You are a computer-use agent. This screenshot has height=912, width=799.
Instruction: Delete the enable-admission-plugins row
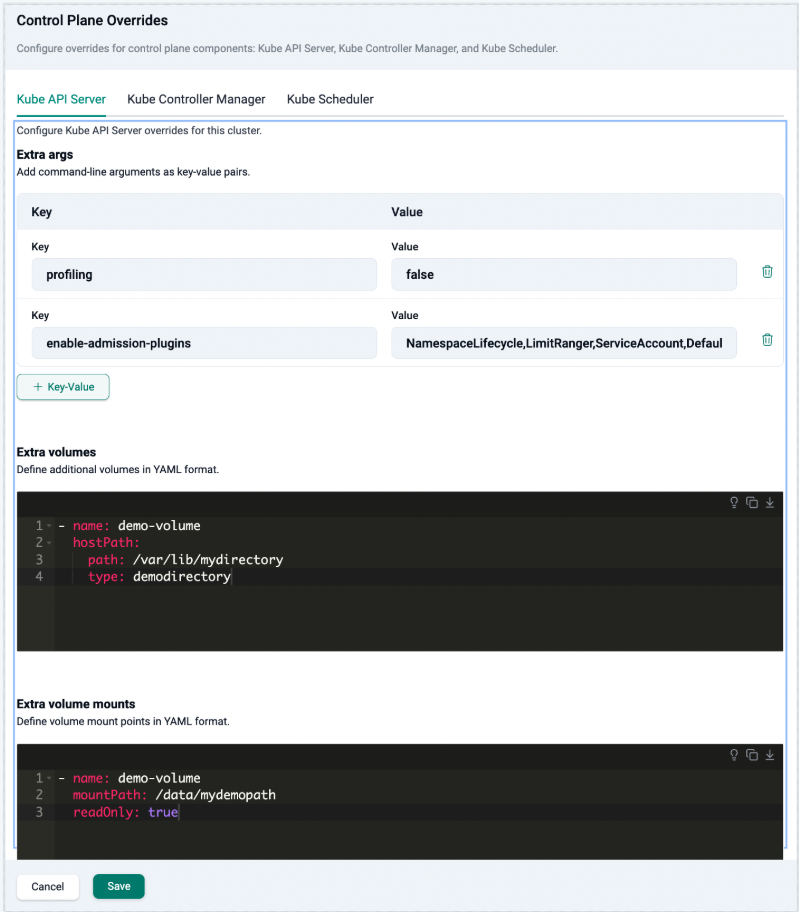[767, 340]
